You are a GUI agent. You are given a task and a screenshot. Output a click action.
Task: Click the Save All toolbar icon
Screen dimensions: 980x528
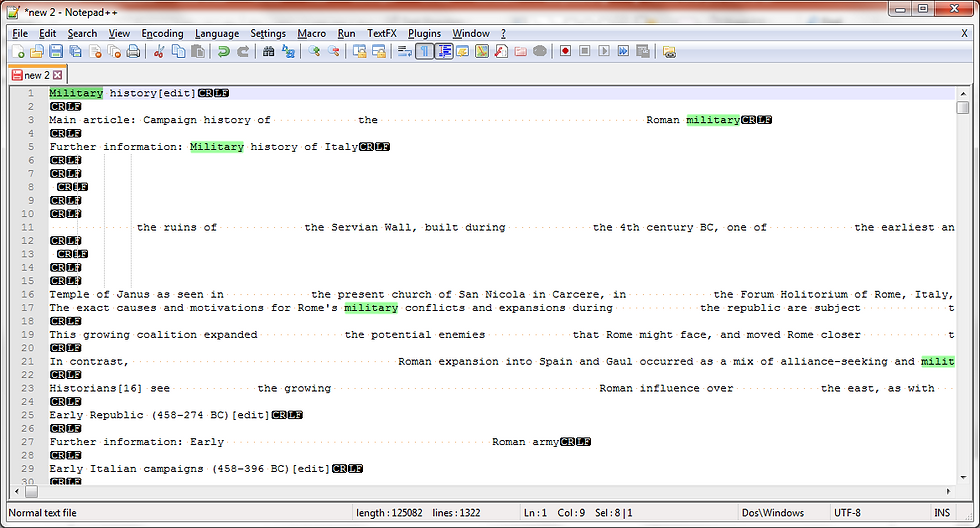pos(76,52)
